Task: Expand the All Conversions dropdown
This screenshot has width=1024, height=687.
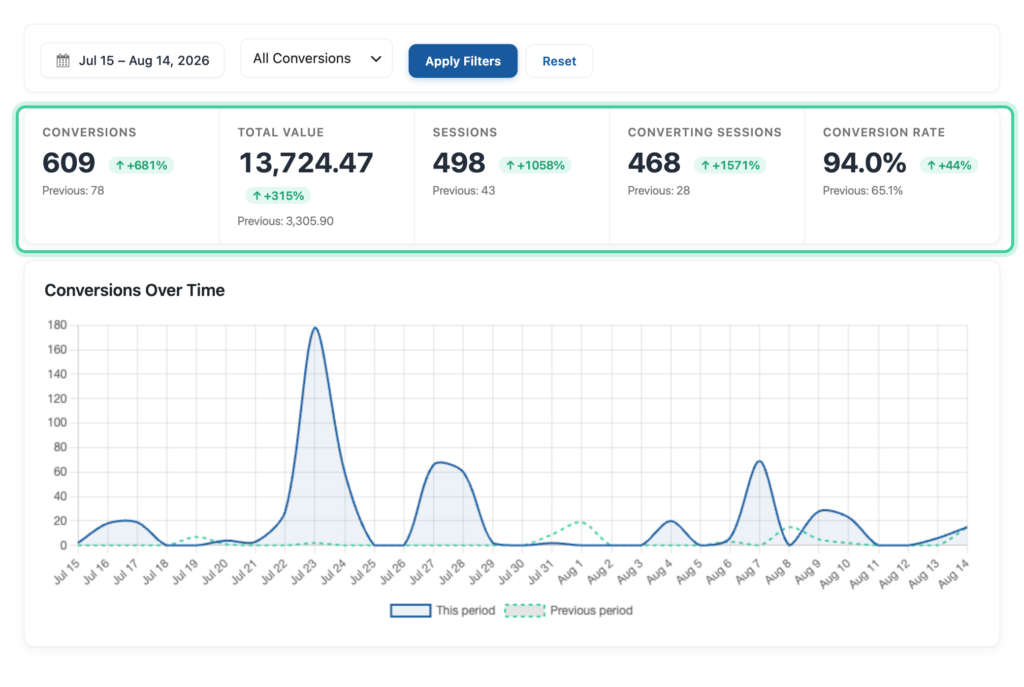Action: [x=317, y=59]
